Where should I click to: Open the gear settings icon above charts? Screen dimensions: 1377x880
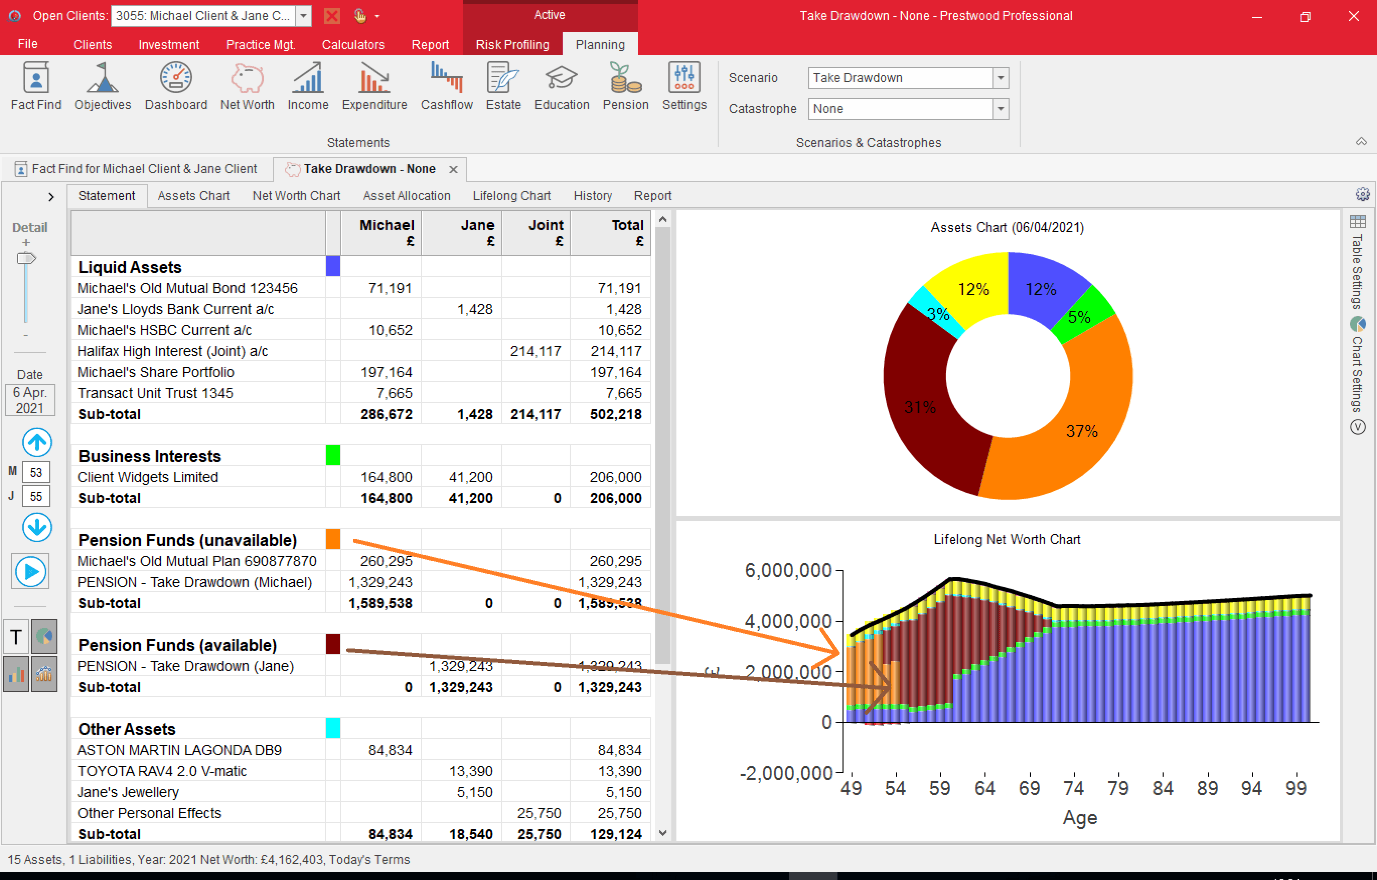click(1362, 195)
